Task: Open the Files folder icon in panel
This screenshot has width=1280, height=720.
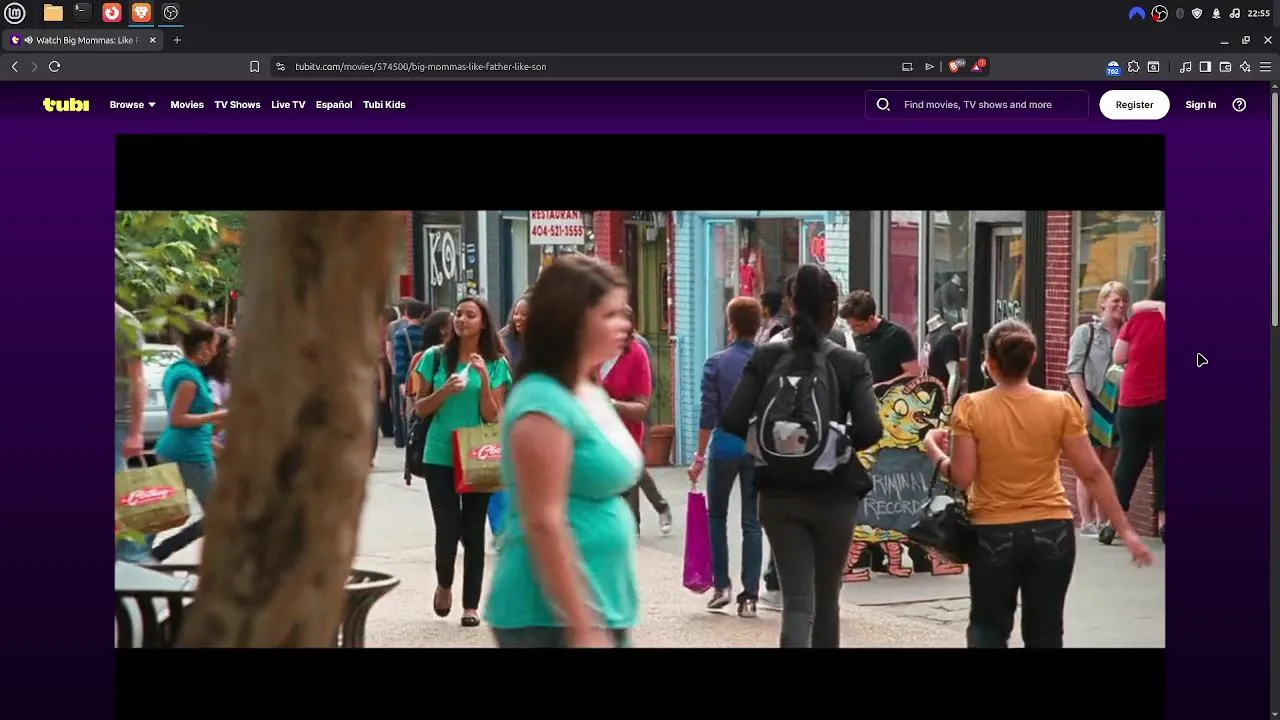Action: point(53,13)
